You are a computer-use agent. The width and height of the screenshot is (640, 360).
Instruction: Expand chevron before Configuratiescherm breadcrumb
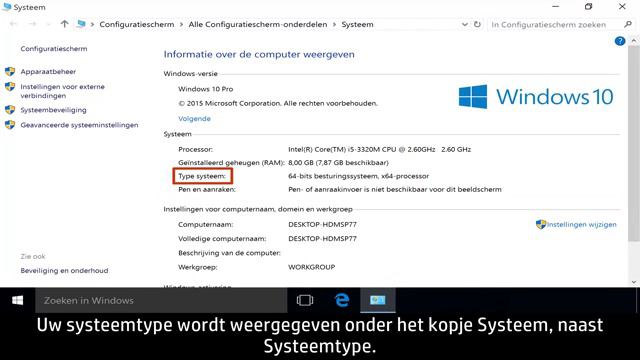pos(92,24)
